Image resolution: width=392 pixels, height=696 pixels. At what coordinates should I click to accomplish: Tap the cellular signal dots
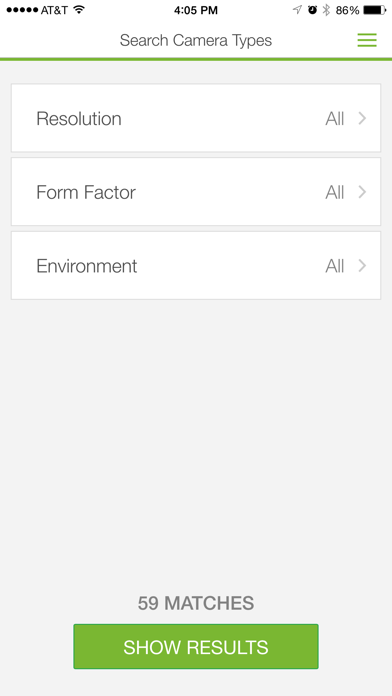pyautogui.click(x=22, y=10)
